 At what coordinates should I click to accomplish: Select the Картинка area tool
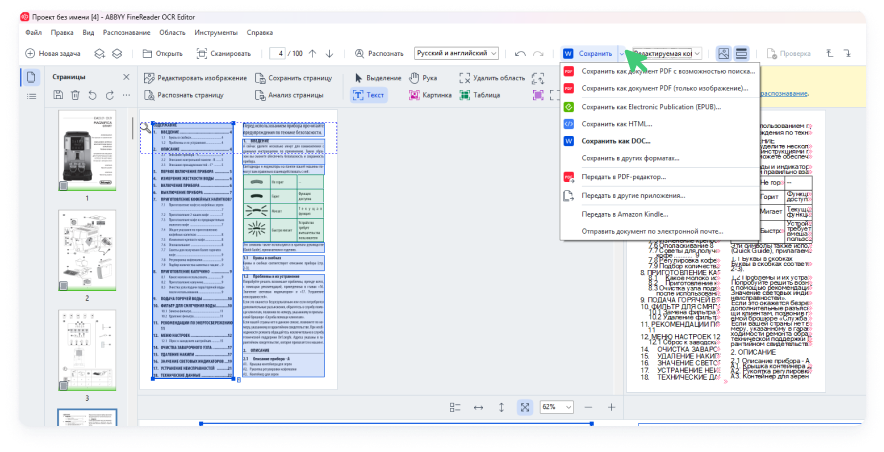(x=430, y=95)
